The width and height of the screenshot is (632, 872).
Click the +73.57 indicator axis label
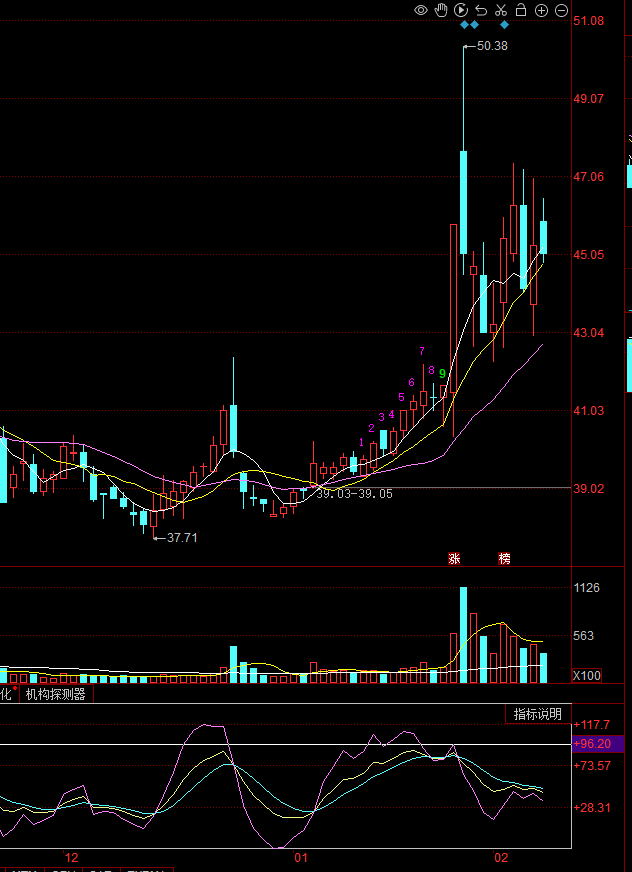[x=592, y=766]
